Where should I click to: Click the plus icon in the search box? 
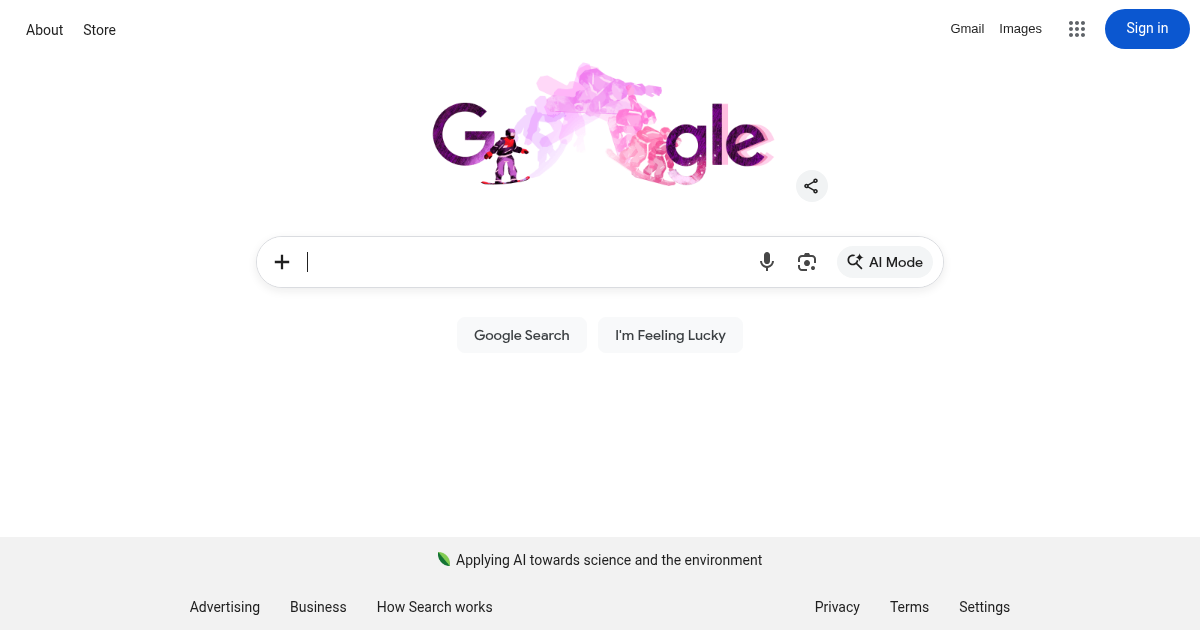[282, 262]
